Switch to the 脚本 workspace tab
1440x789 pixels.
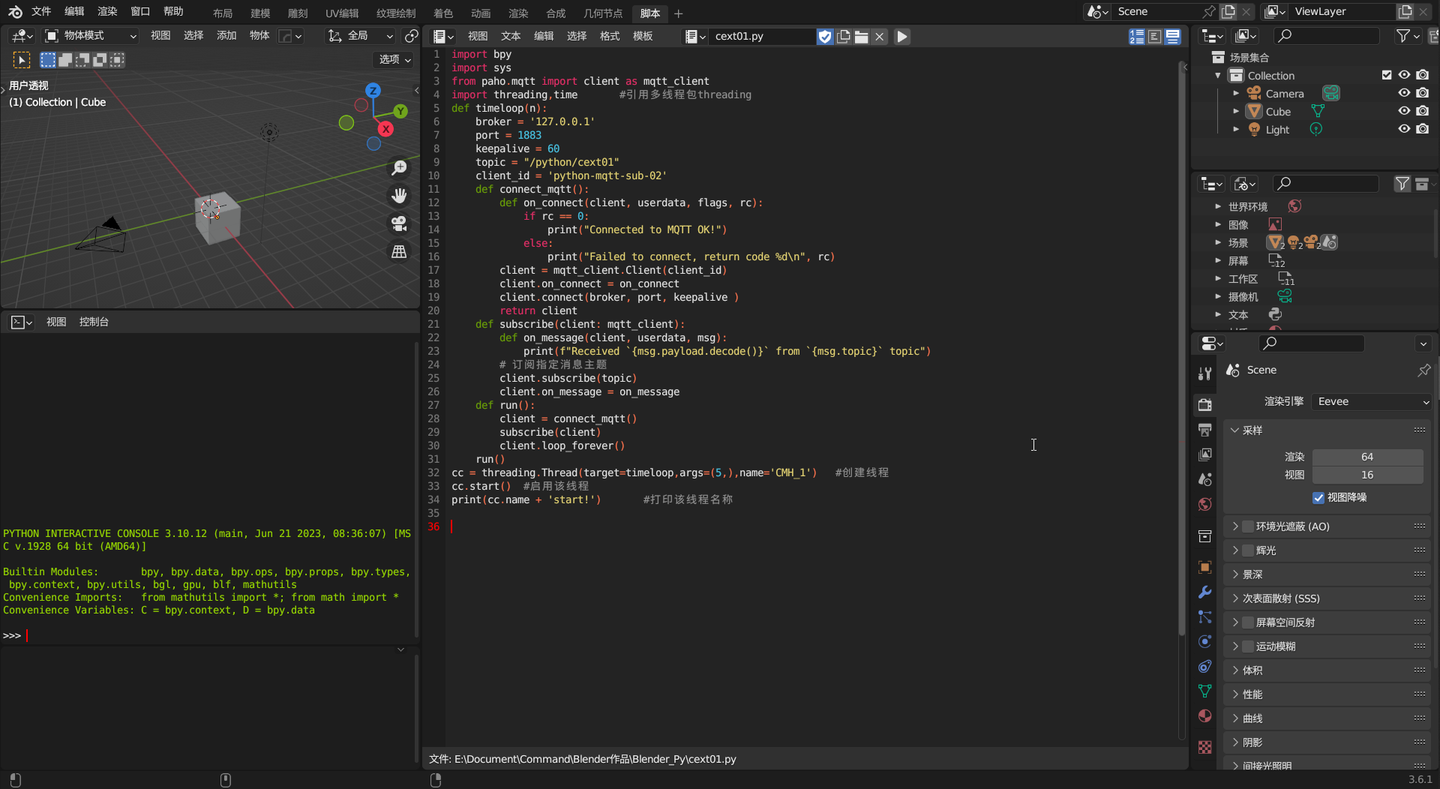pos(649,13)
